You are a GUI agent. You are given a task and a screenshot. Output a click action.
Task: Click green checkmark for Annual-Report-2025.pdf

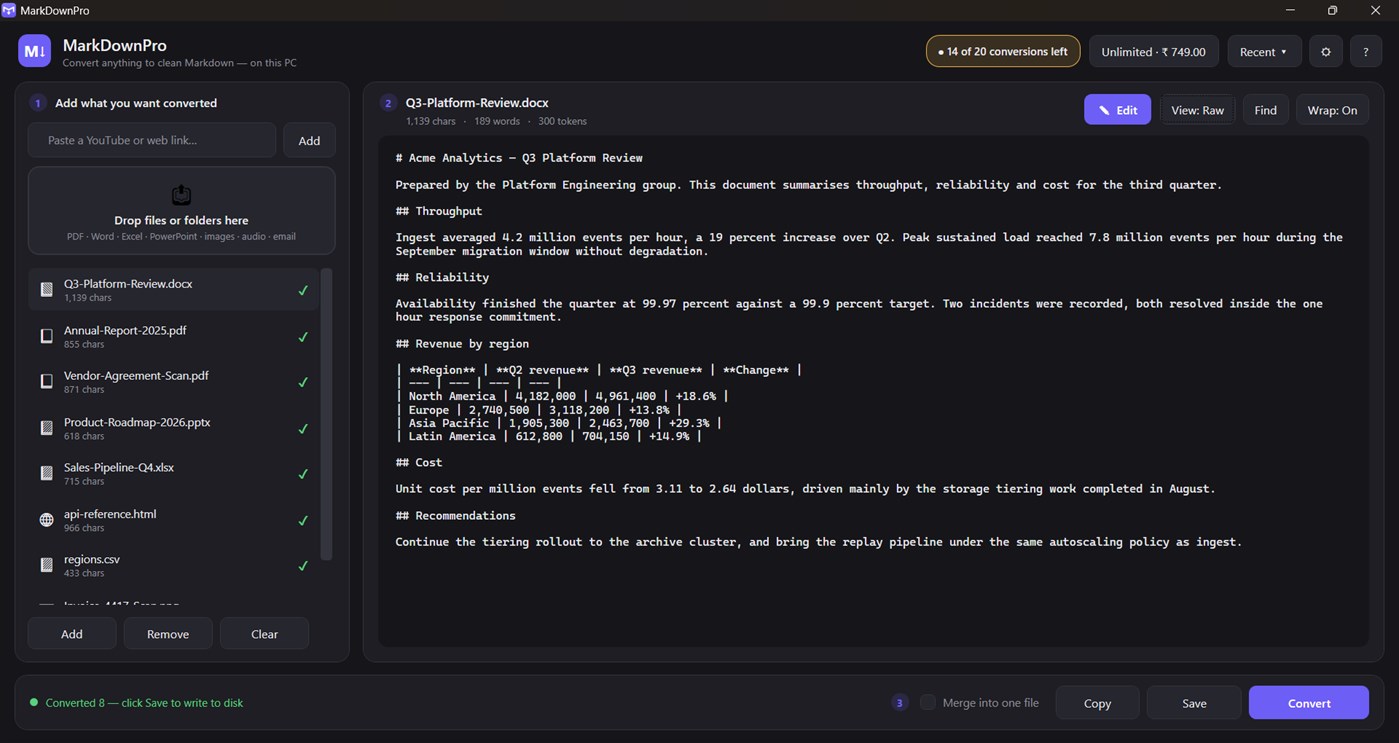click(x=303, y=337)
